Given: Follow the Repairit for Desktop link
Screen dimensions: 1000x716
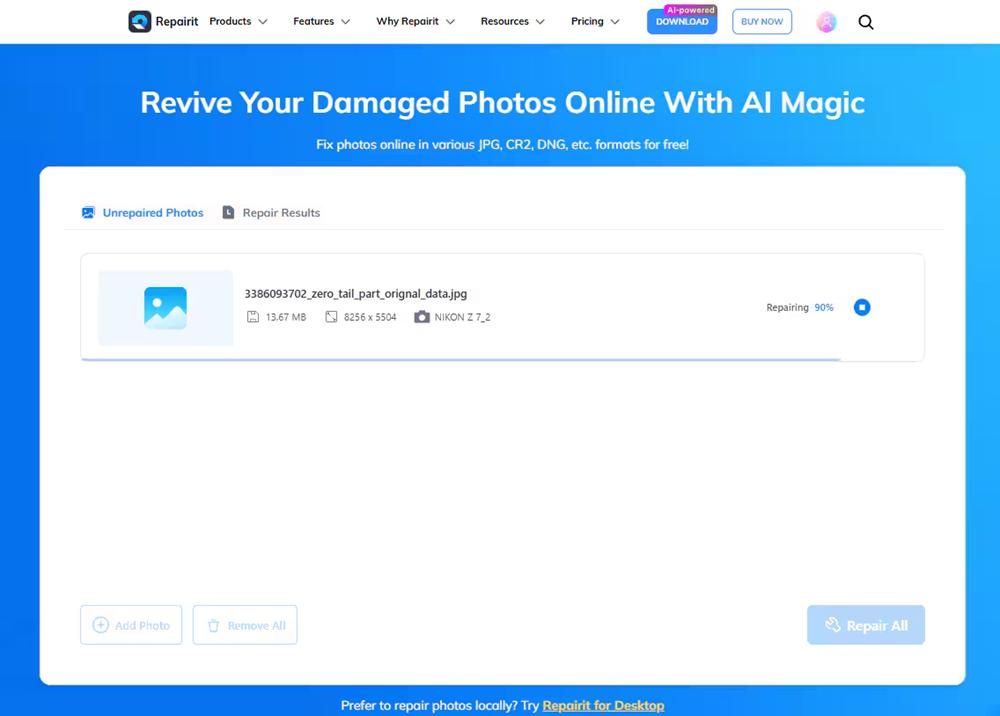Looking at the screenshot, I should [603, 705].
